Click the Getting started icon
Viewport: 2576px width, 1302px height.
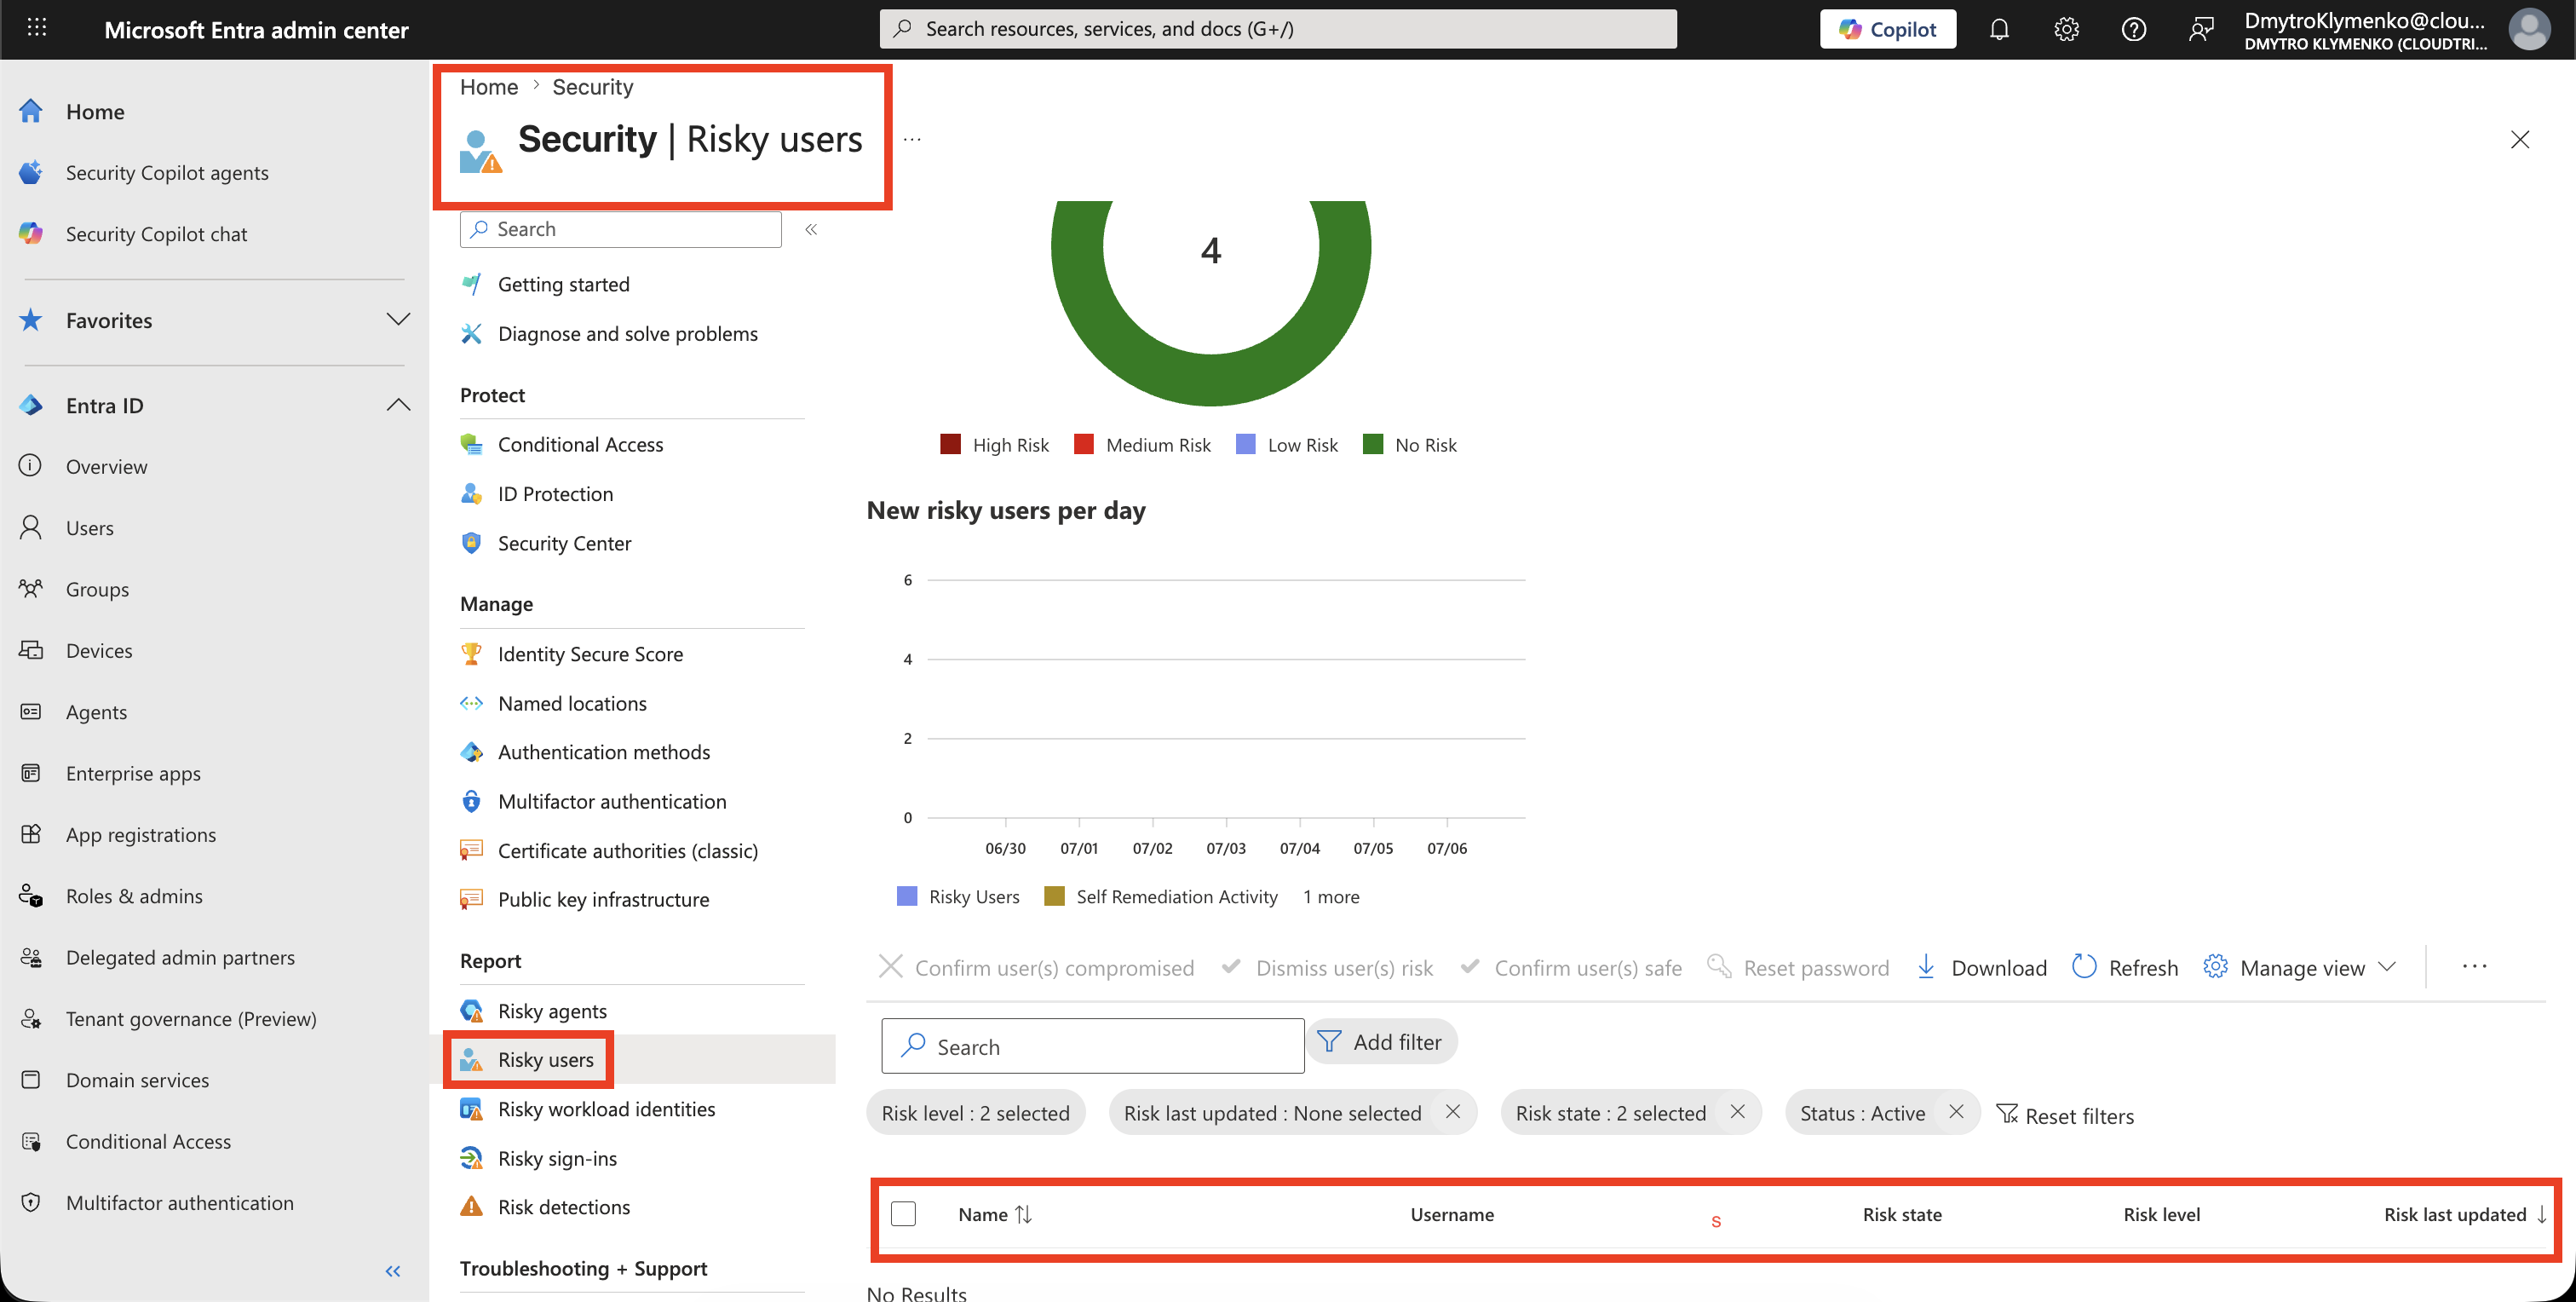pos(471,284)
